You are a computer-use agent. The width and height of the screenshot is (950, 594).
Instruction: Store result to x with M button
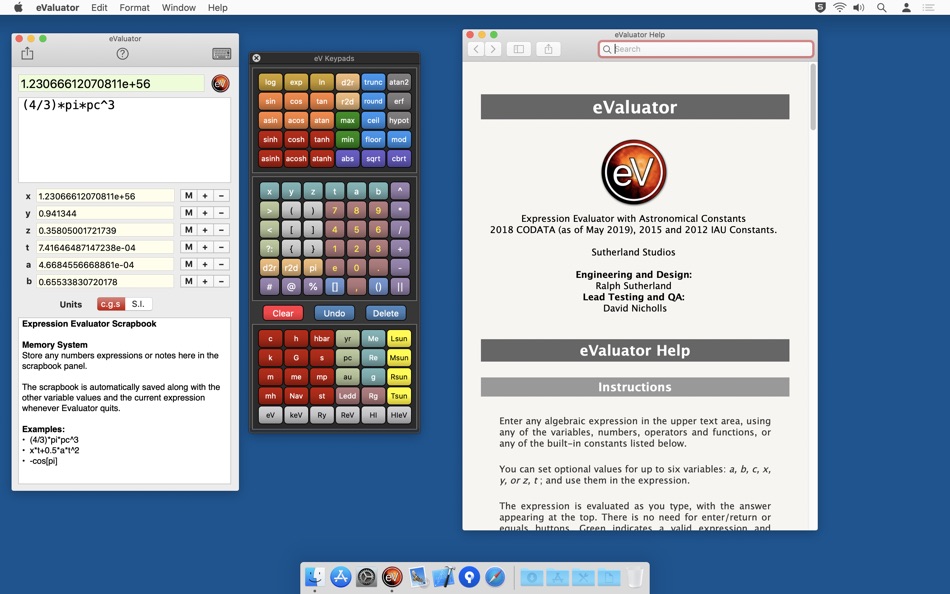coord(188,196)
